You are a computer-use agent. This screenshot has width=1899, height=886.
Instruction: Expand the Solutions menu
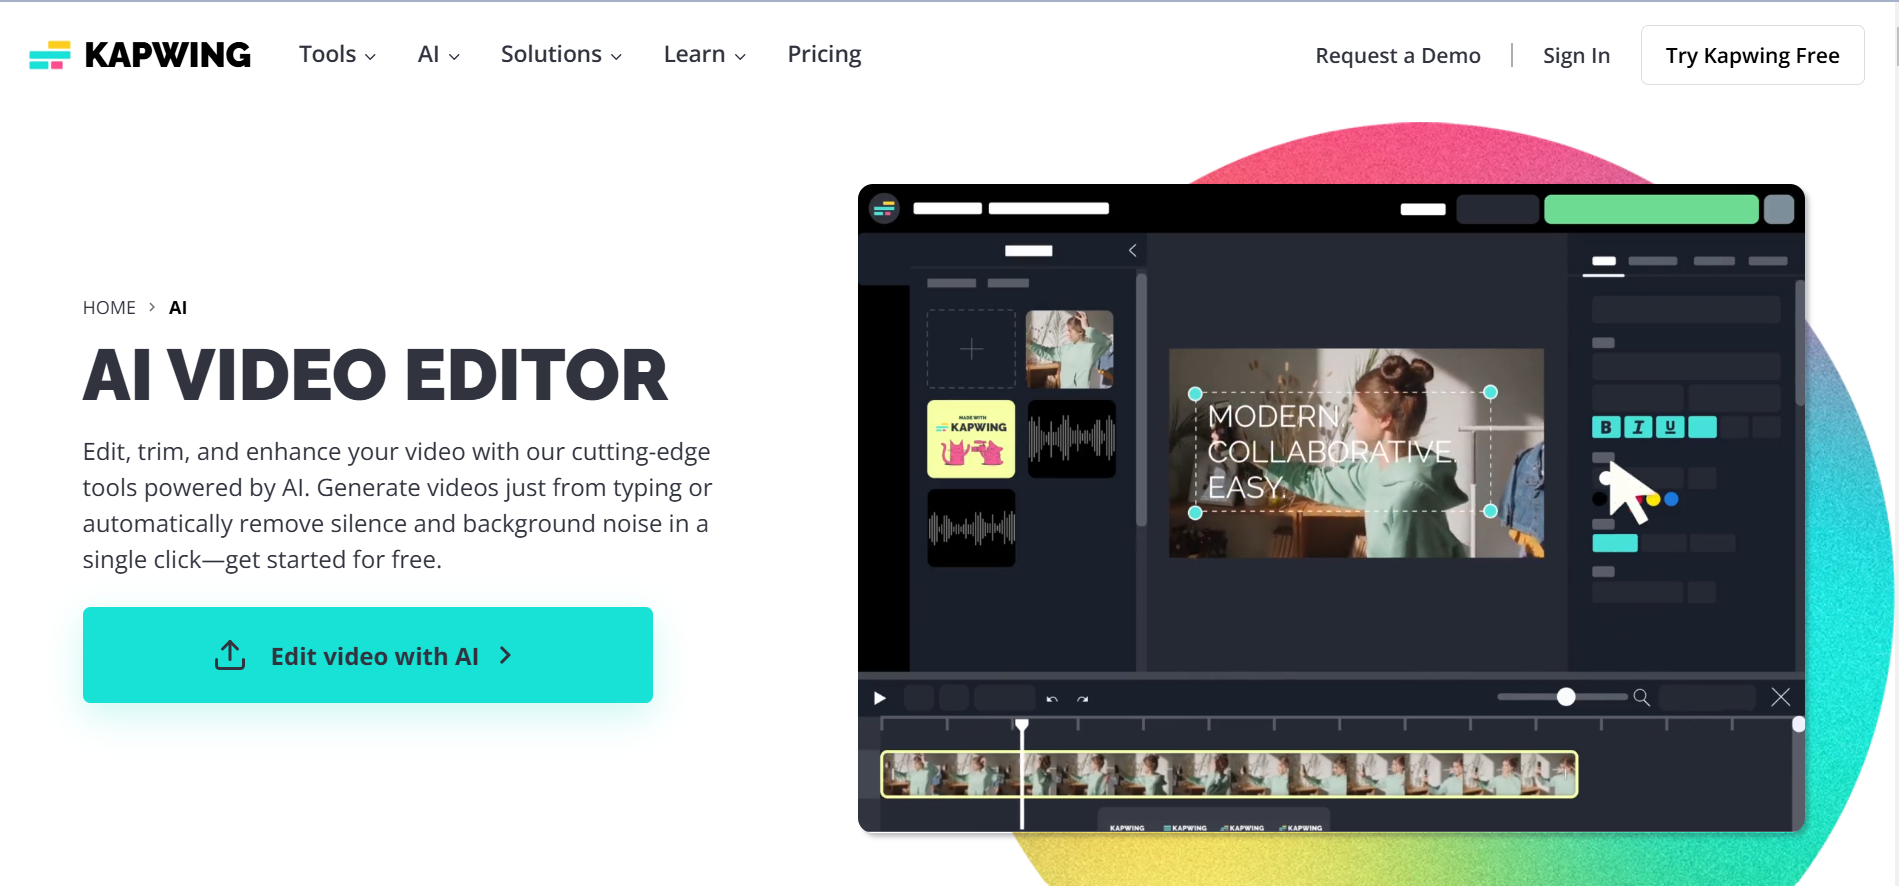(561, 55)
